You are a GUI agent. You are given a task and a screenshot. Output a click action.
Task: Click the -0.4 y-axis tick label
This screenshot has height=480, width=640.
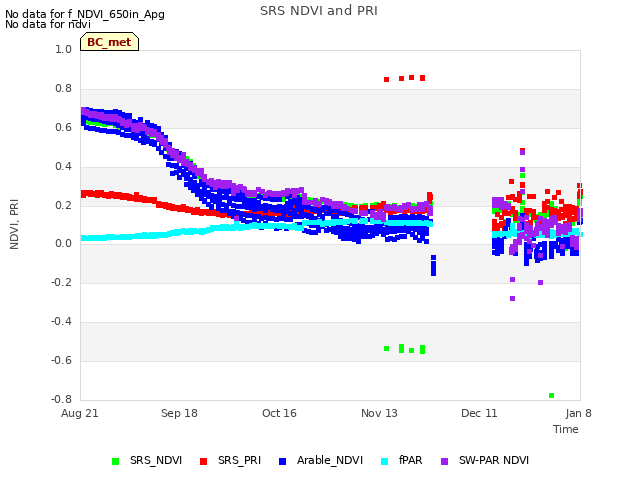[62, 322]
